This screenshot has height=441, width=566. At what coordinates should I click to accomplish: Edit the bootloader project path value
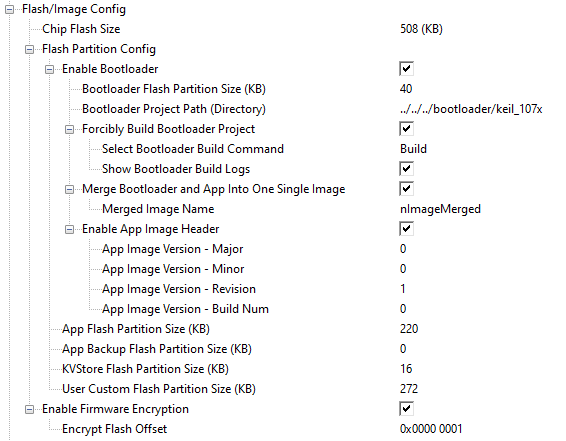coord(471,109)
